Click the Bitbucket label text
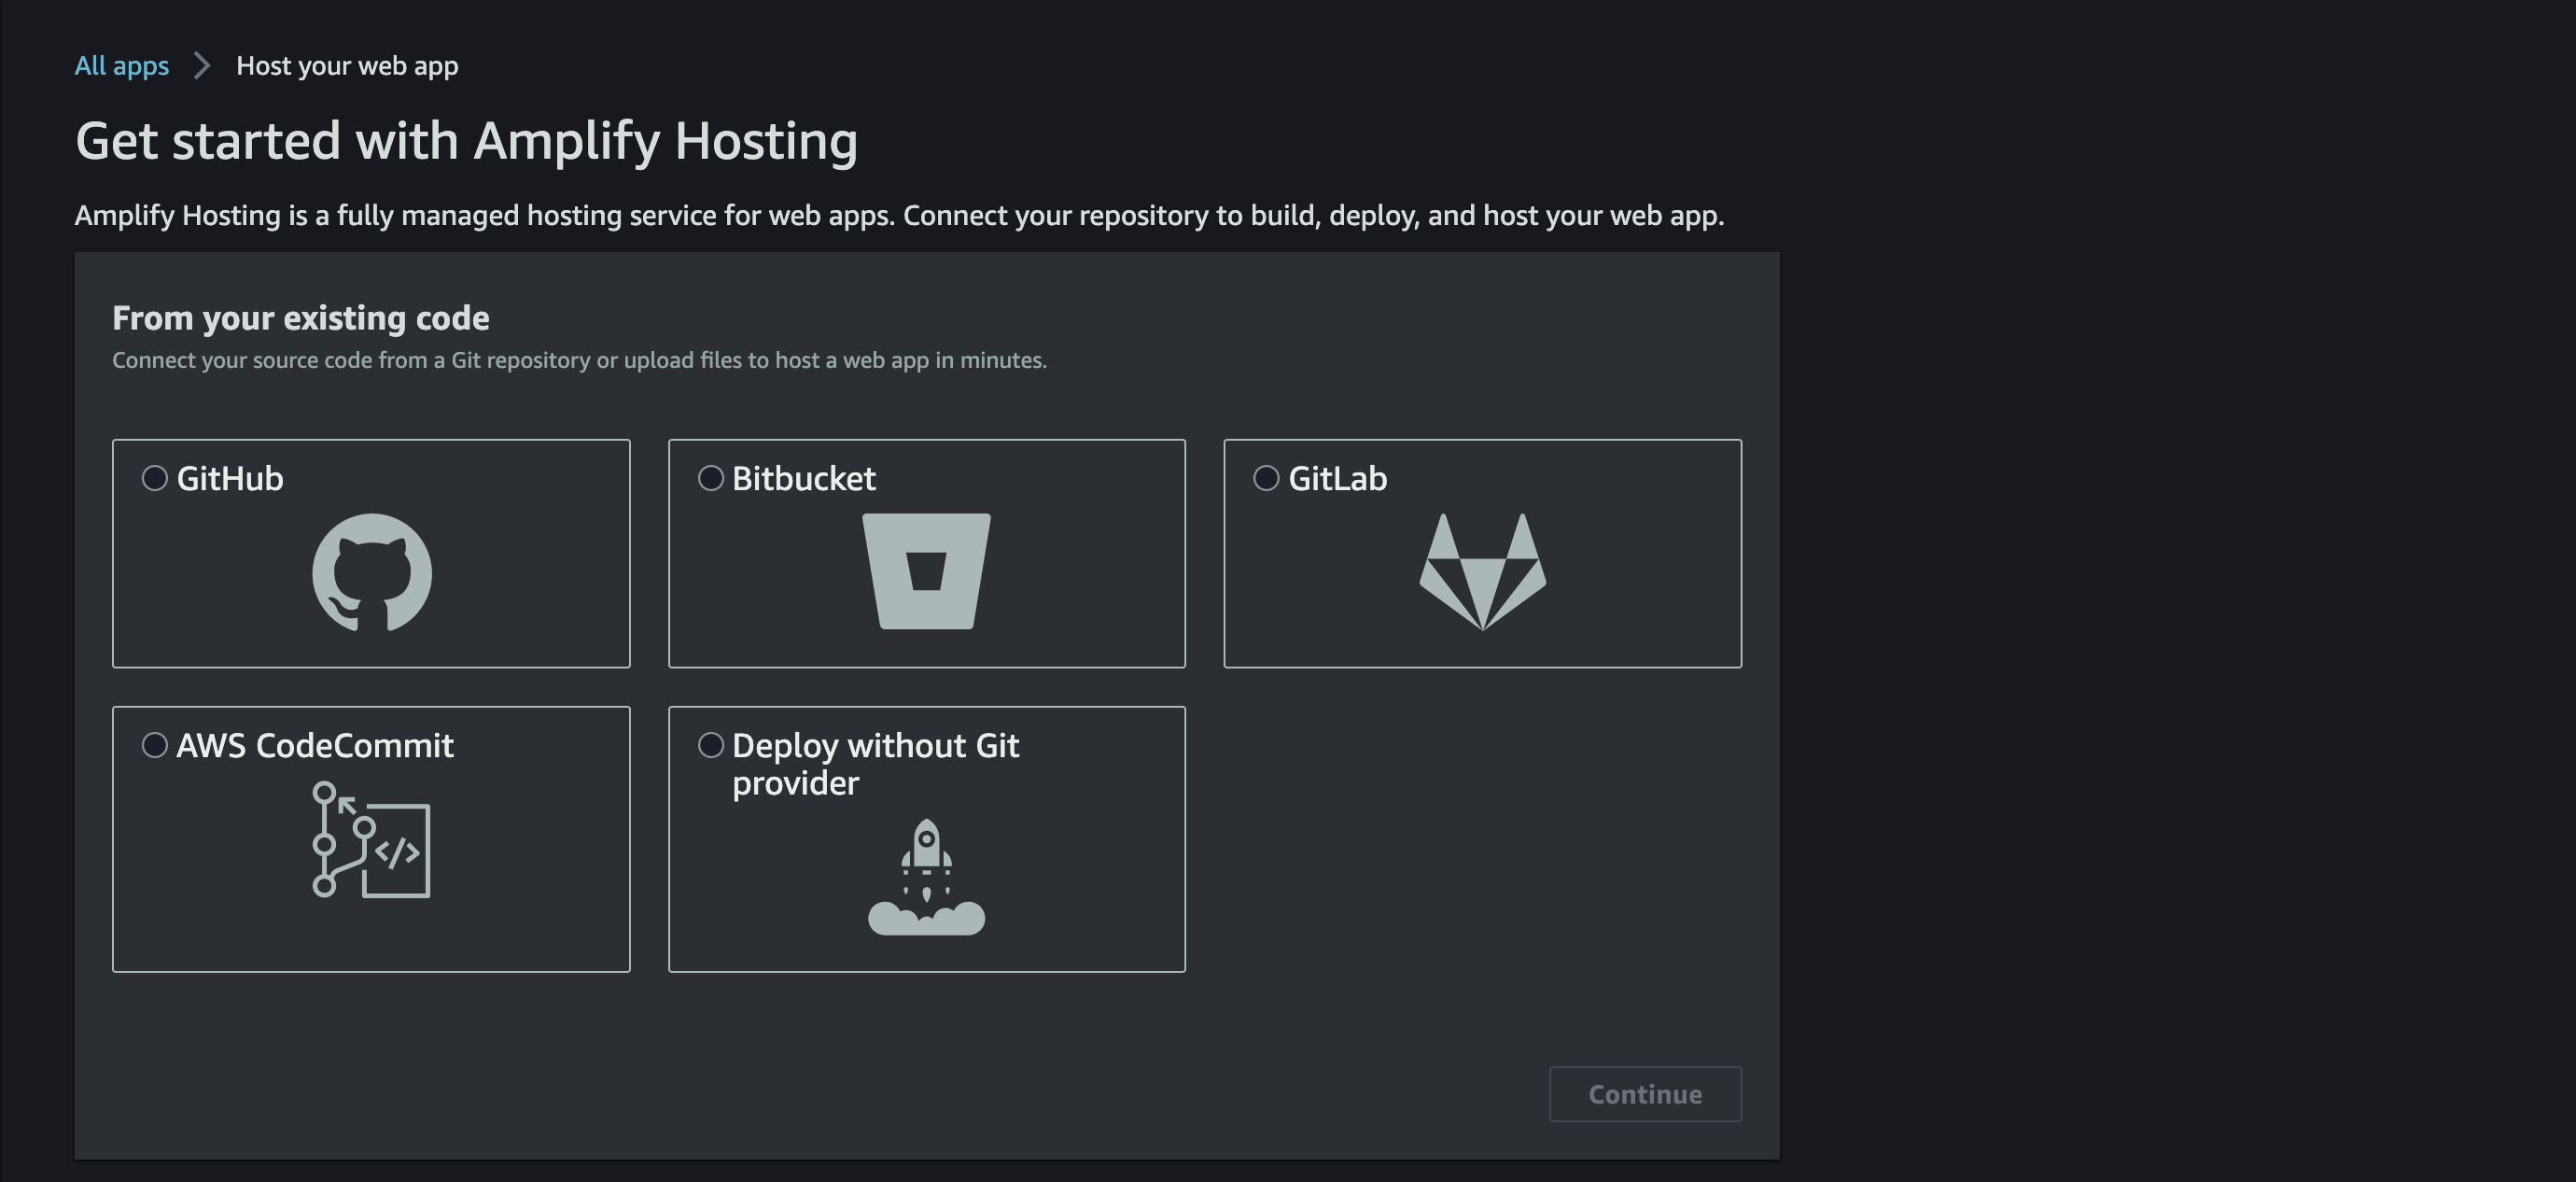2576x1182 pixels. tap(804, 478)
